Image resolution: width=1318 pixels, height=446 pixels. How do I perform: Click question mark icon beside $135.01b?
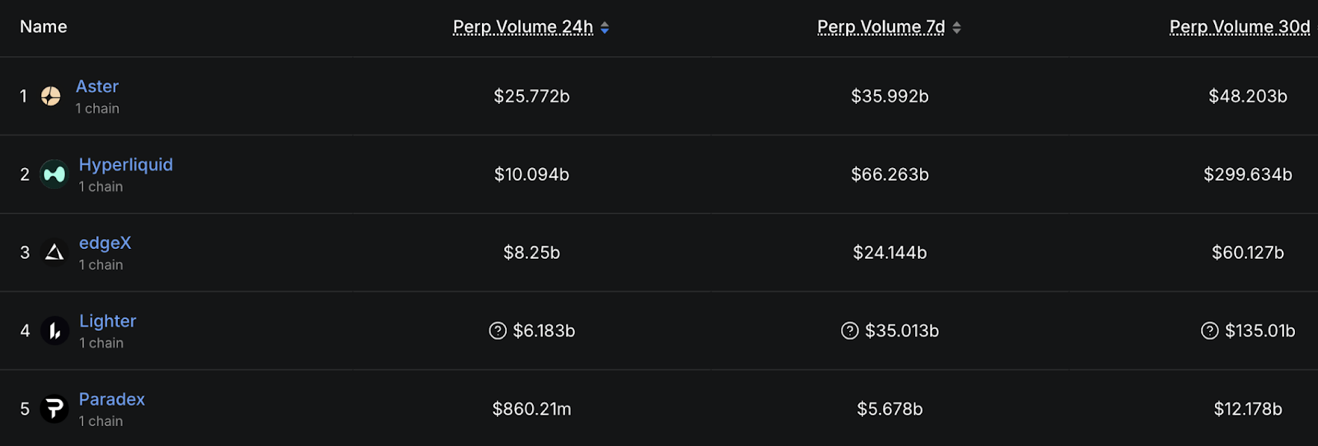(x=1209, y=330)
